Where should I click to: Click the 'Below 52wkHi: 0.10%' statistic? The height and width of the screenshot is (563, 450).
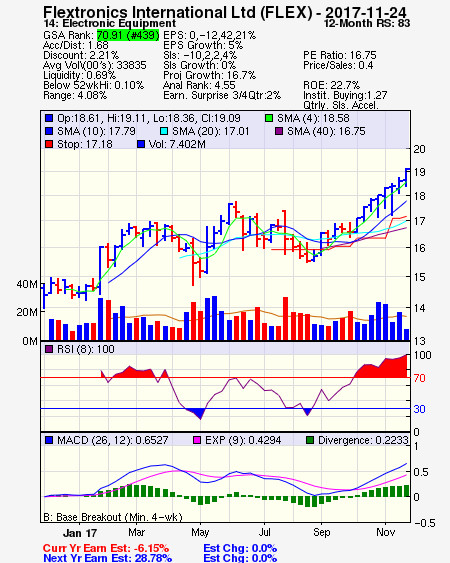93,85
